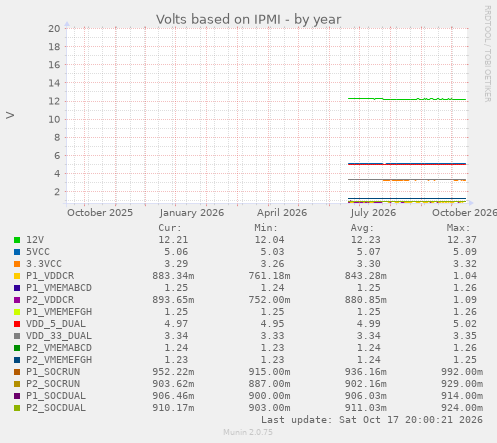Select the VDD_5_DUAL legend label
This screenshot has width=497, height=443.
click(56, 324)
